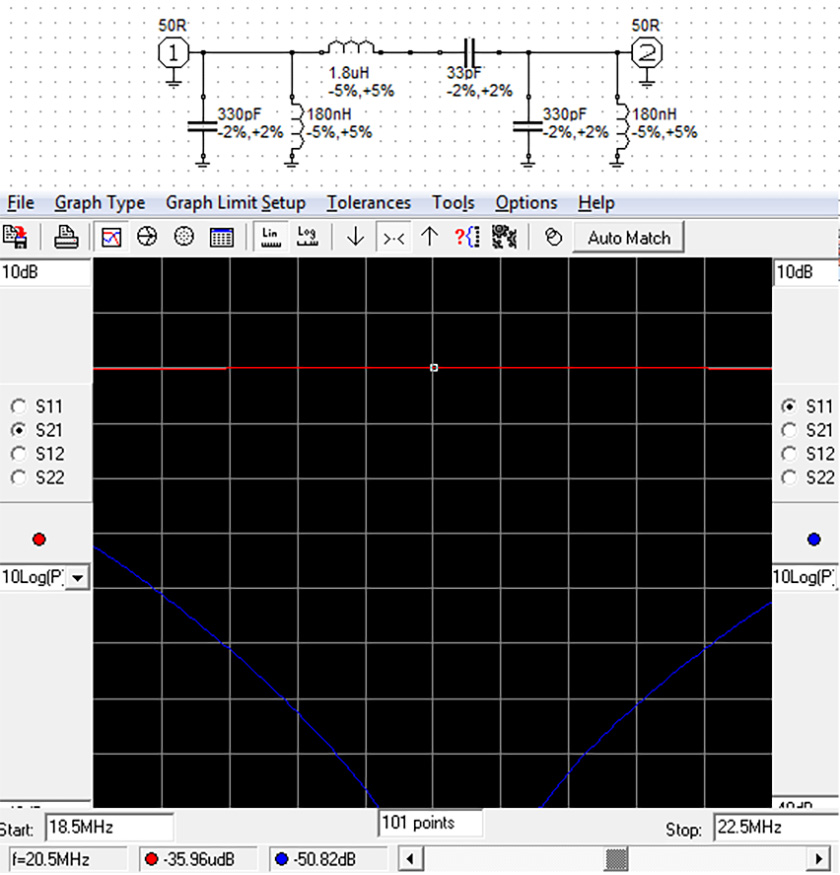Open the Graph Type menu

(x=100, y=203)
